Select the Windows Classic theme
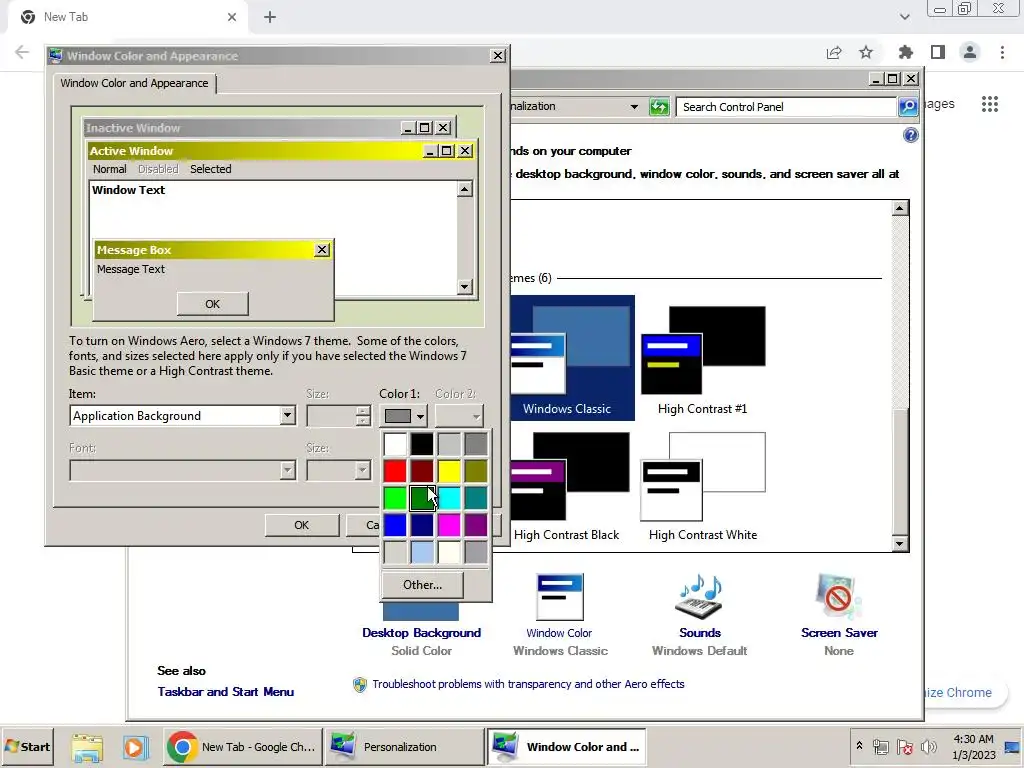This screenshot has width=1024, height=768. 572,357
